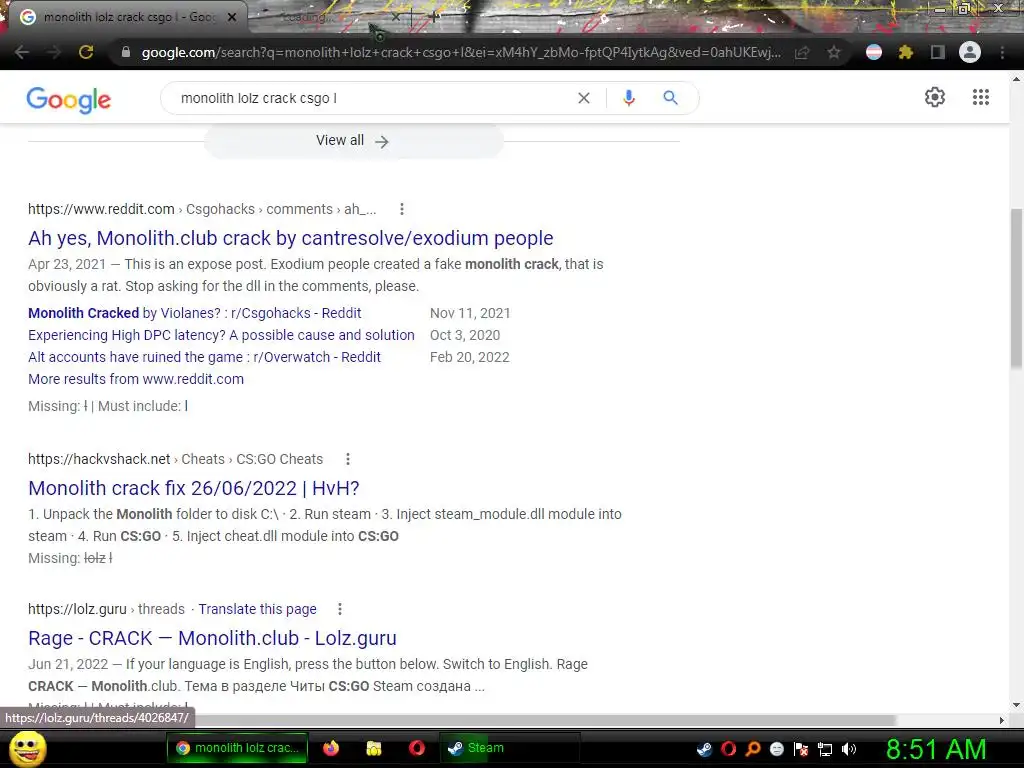This screenshot has height=768, width=1024.
Task: Click the 8:51 AM taskbar clock
Action: [x=936, y=749]
